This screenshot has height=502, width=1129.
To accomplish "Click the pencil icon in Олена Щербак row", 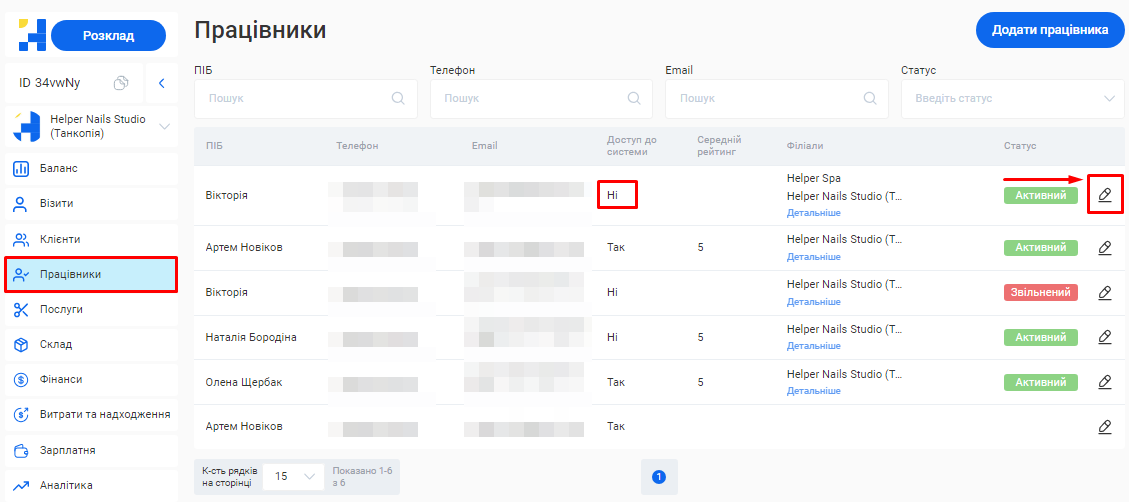I will tap(1105, 382).
